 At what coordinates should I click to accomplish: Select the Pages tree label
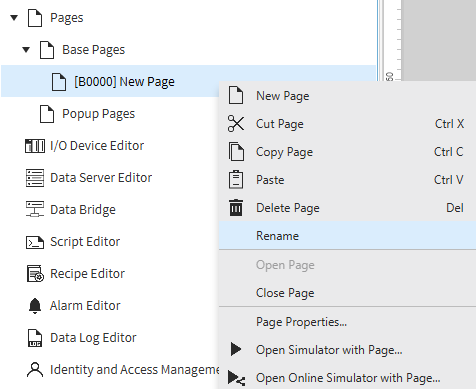(67, 18)
